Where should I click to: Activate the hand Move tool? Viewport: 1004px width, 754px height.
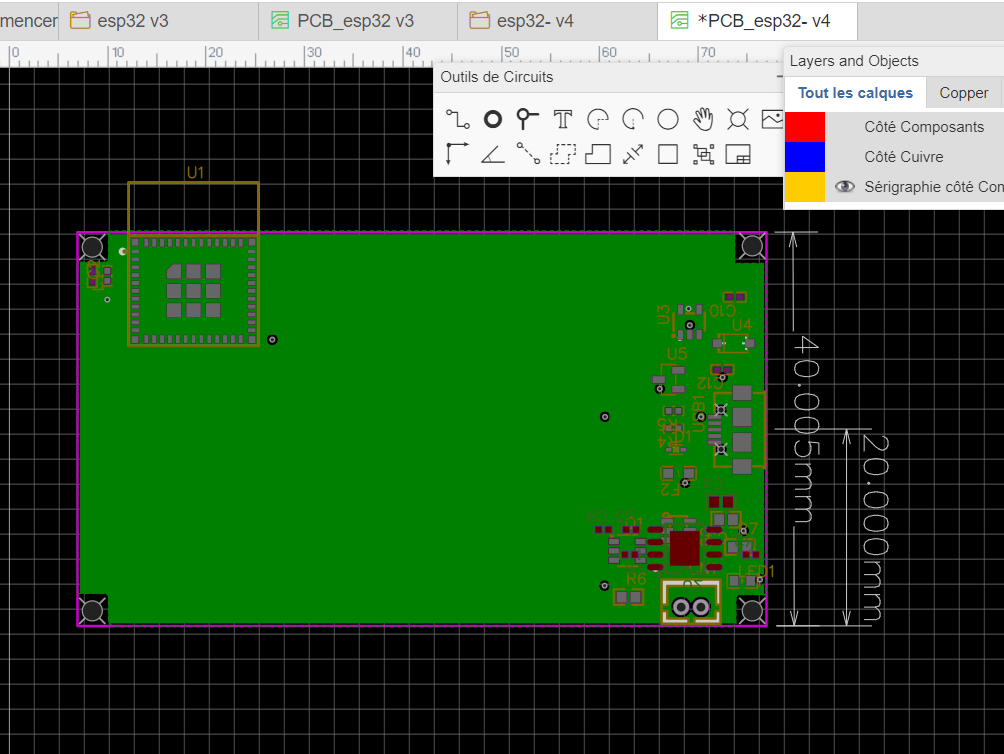click(703, 119)
